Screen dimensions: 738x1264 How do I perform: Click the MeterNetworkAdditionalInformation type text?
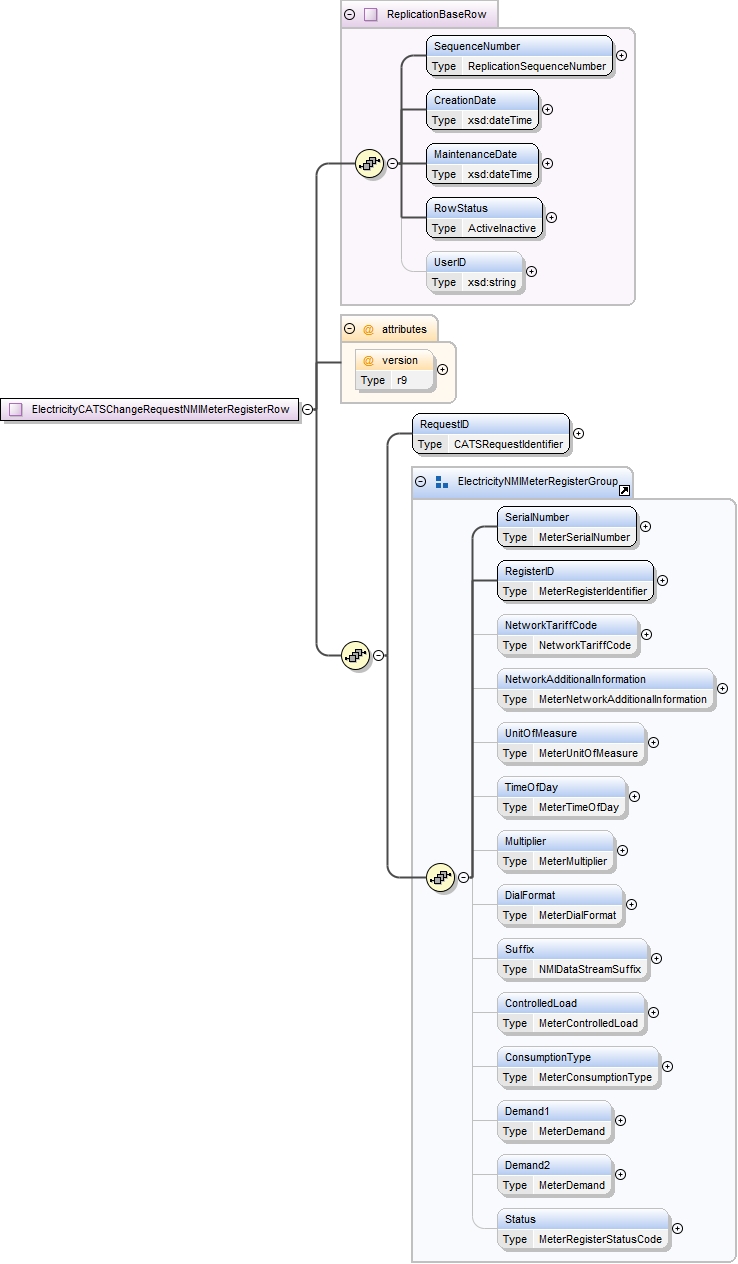pos(623,699)
